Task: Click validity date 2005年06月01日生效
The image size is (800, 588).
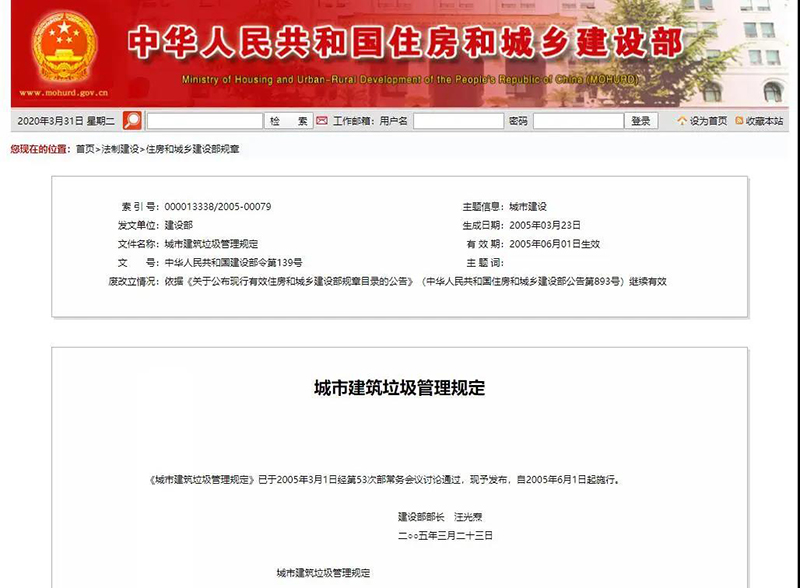Action: pos(555,244)
